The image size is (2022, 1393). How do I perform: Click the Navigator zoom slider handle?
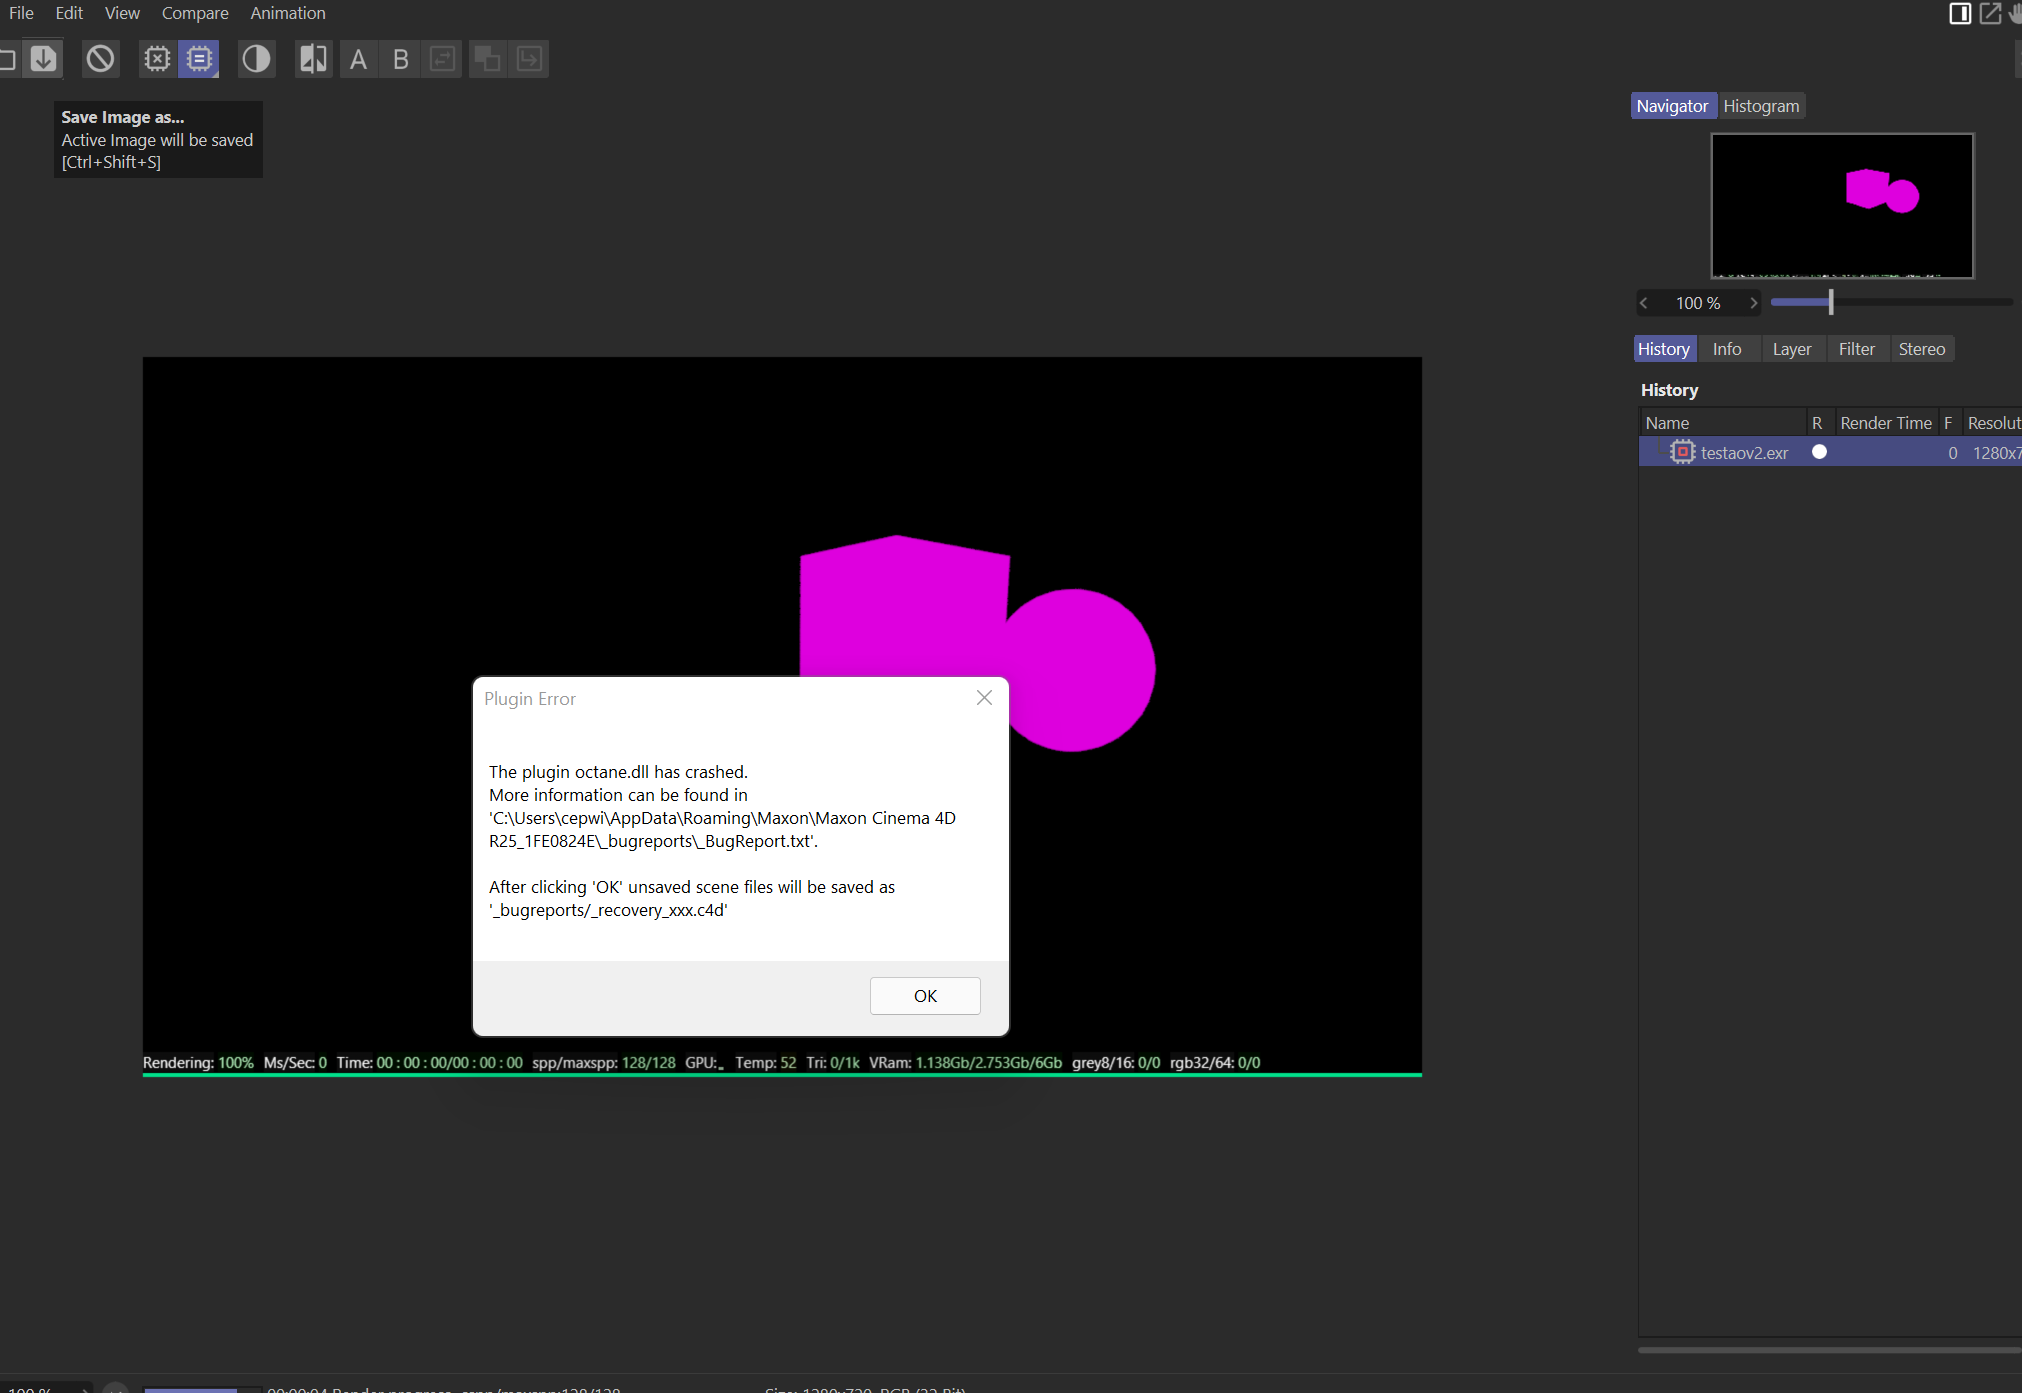pyautogui.click(x=1831, y=302)
